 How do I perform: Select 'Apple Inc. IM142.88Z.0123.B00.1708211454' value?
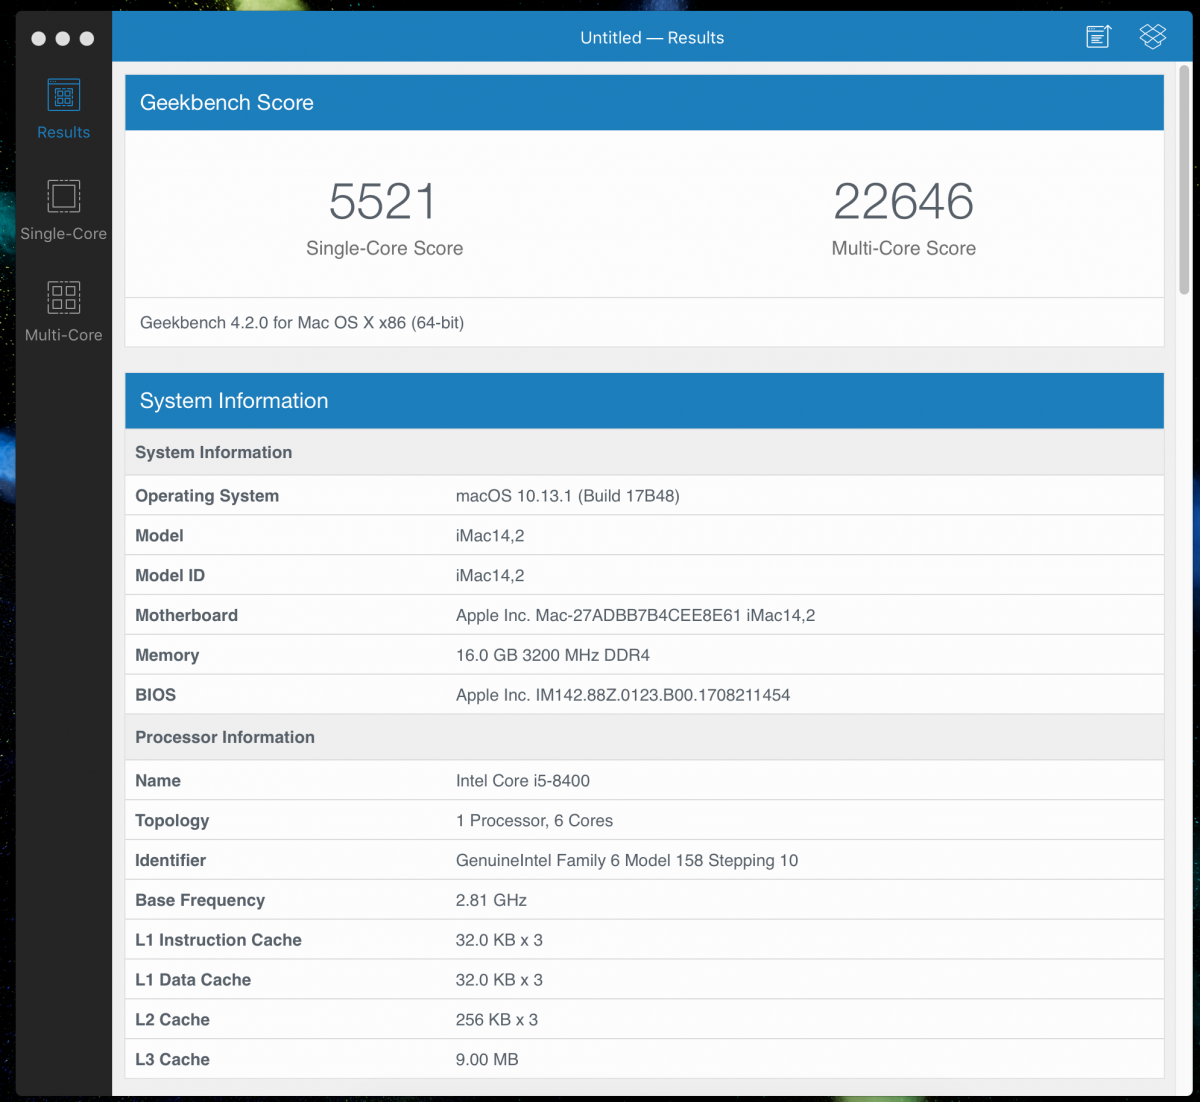(x=622, y=695)
